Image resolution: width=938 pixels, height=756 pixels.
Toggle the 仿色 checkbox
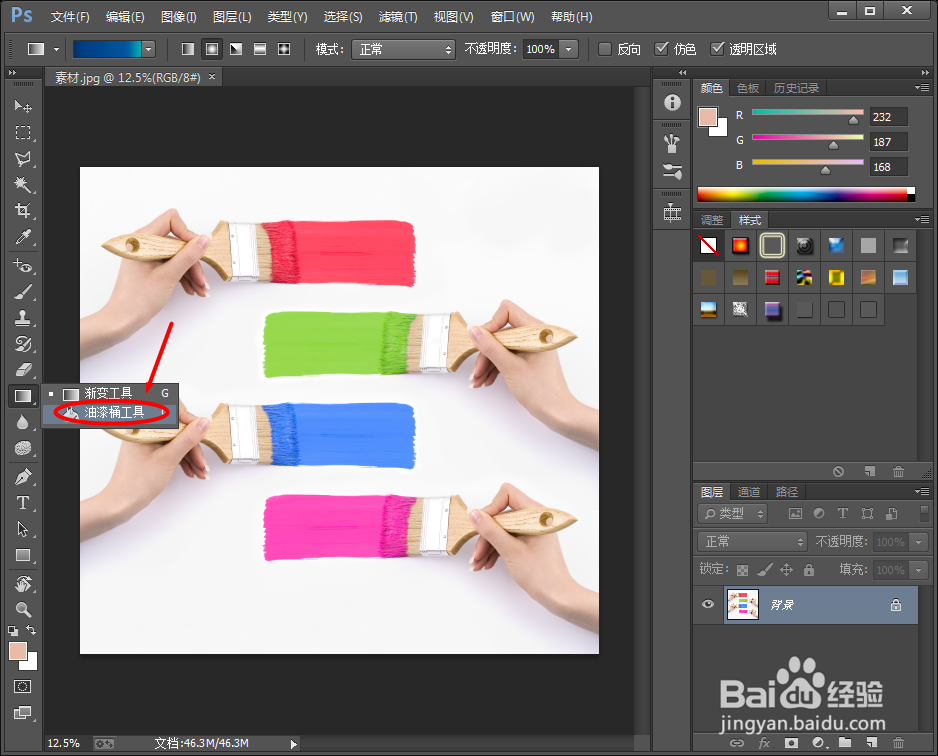(x=661, y=49)
